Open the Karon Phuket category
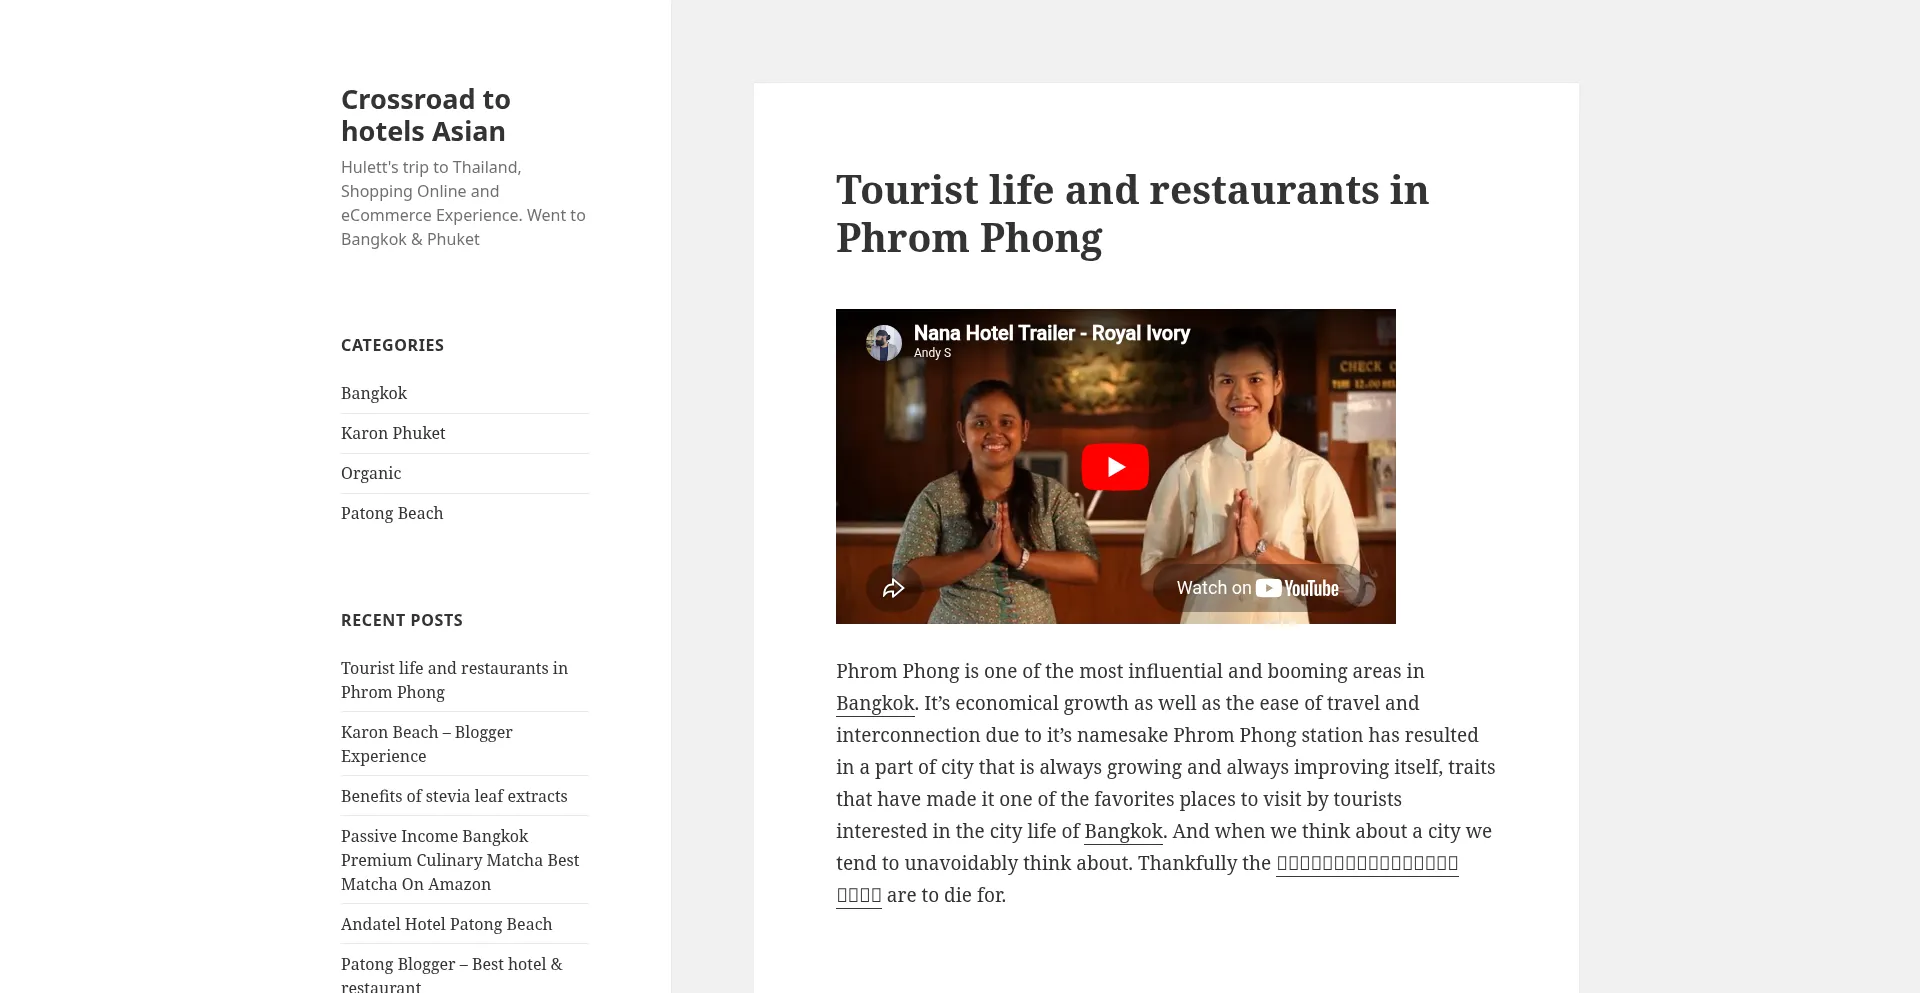 [x=393, y=433]
